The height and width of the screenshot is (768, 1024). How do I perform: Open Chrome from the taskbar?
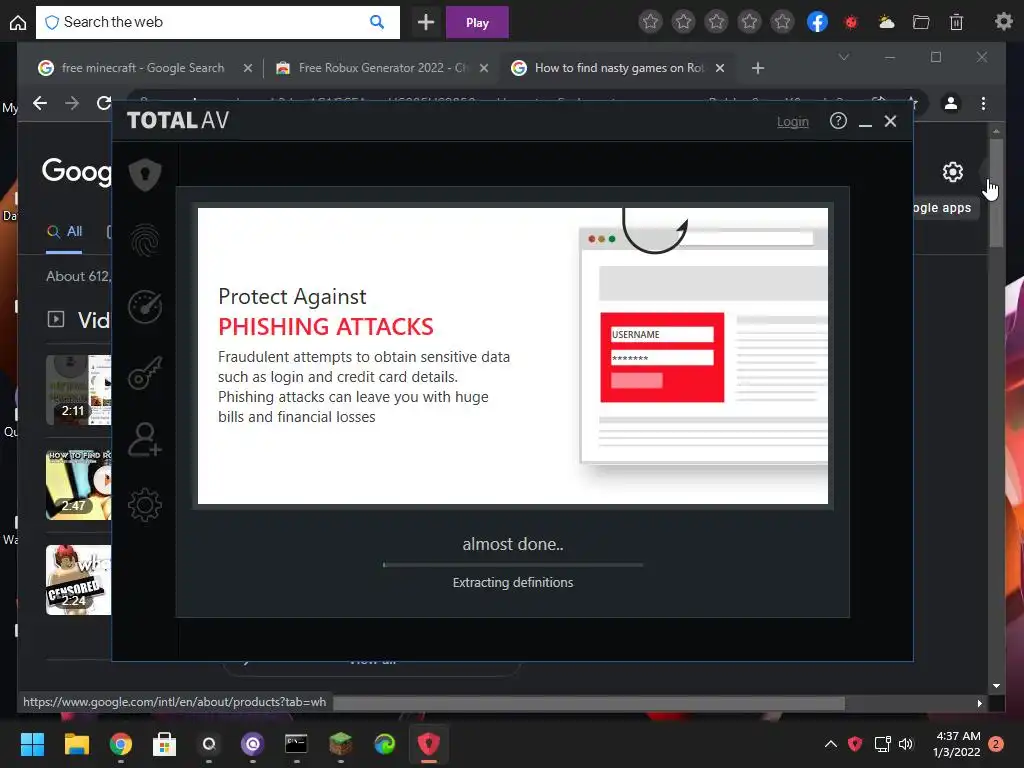coord(120,744)
